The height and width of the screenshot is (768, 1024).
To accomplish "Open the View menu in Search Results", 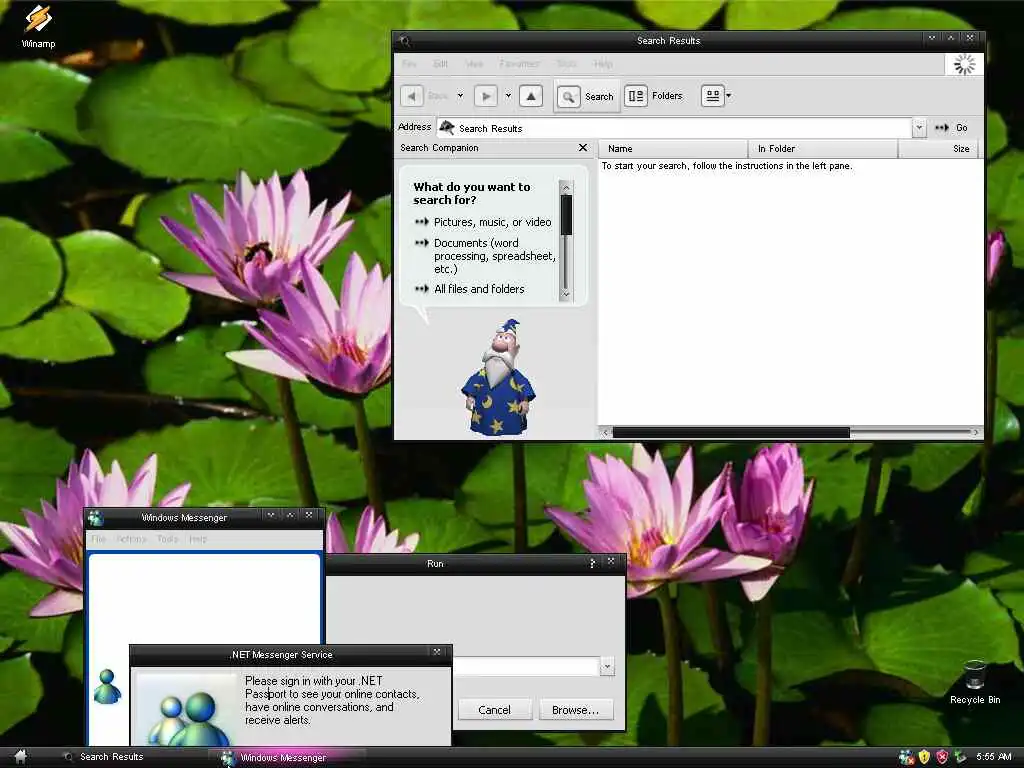I will [474, 64].
